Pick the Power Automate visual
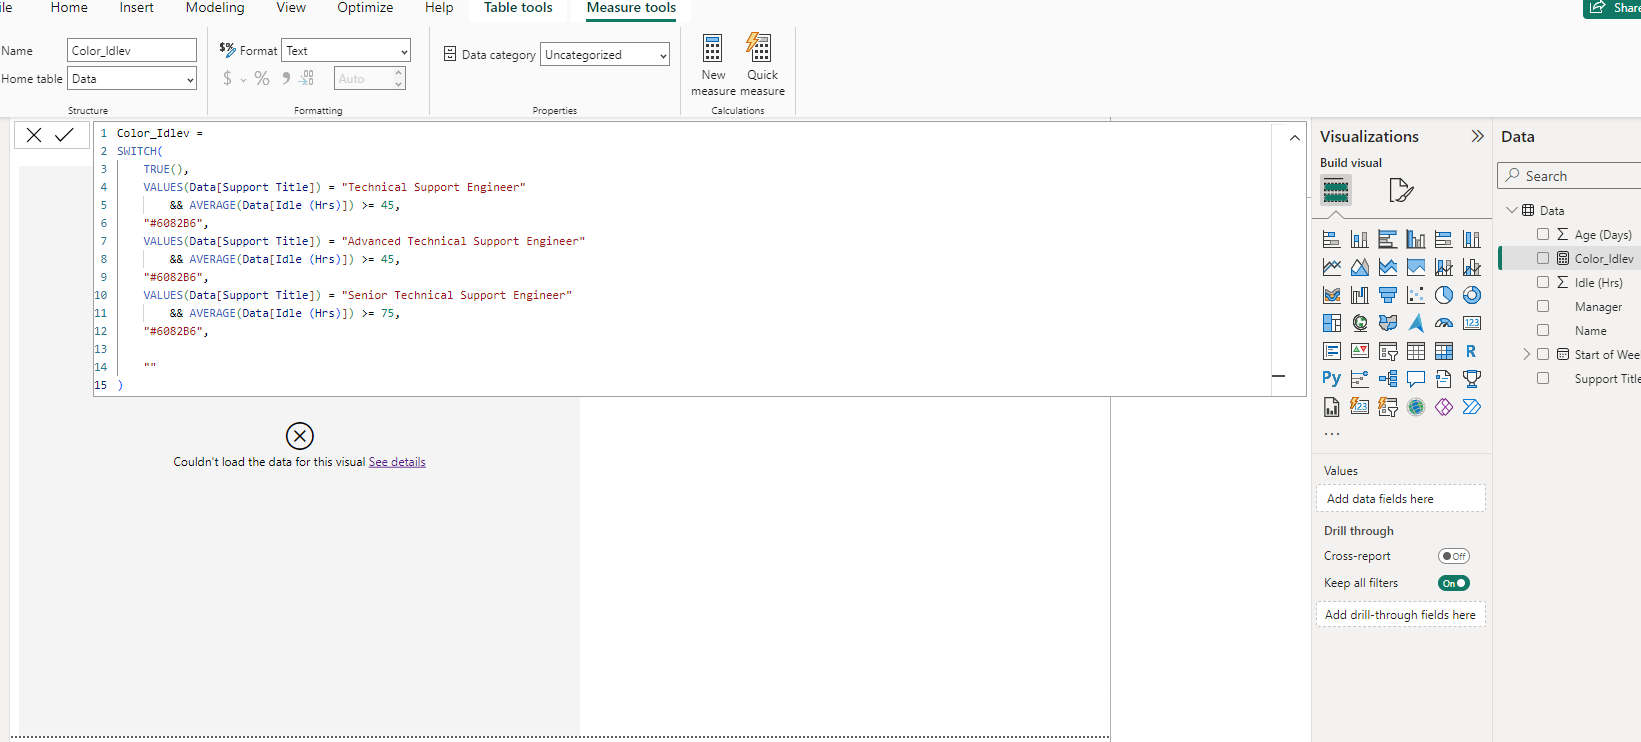1641x742 pixels. coord(1471,407)
